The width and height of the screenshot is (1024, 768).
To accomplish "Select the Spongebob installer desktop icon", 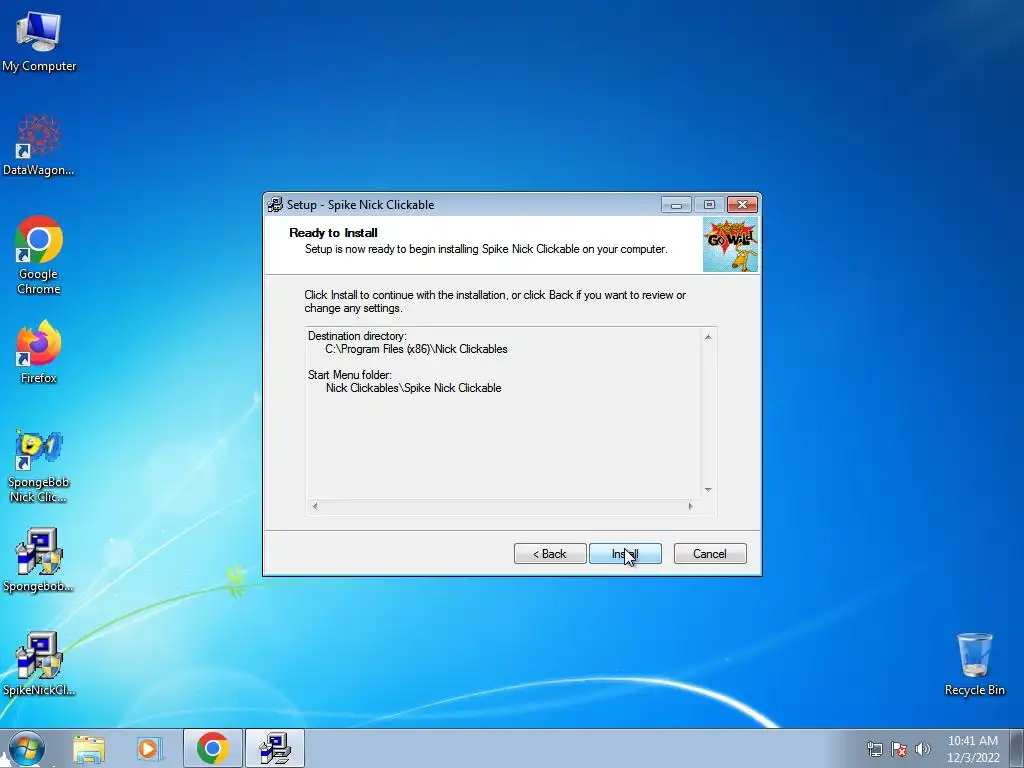I will (39, 560).
